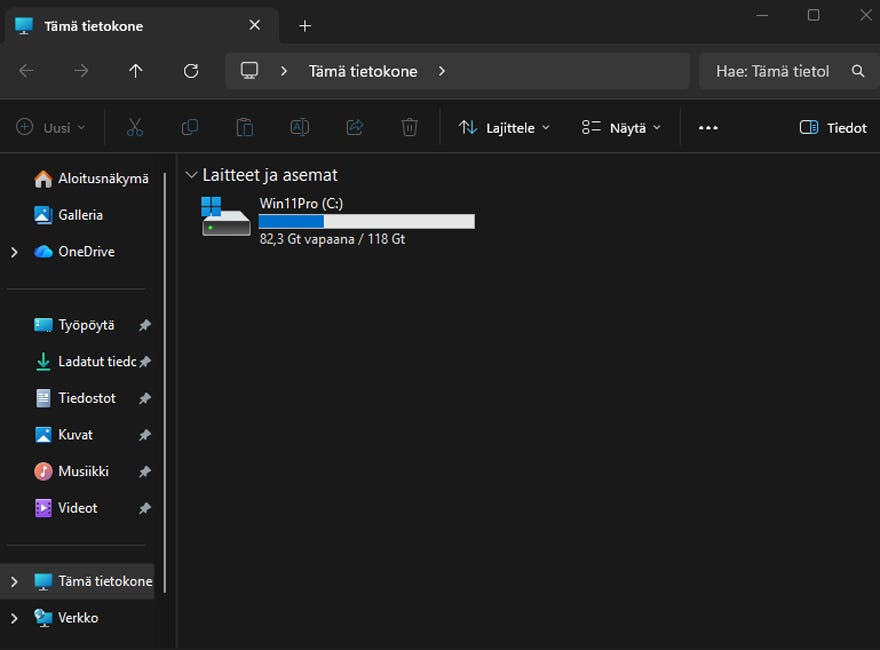Open the three-dot more options menu

pyautogui.click(x=708, y=128)
